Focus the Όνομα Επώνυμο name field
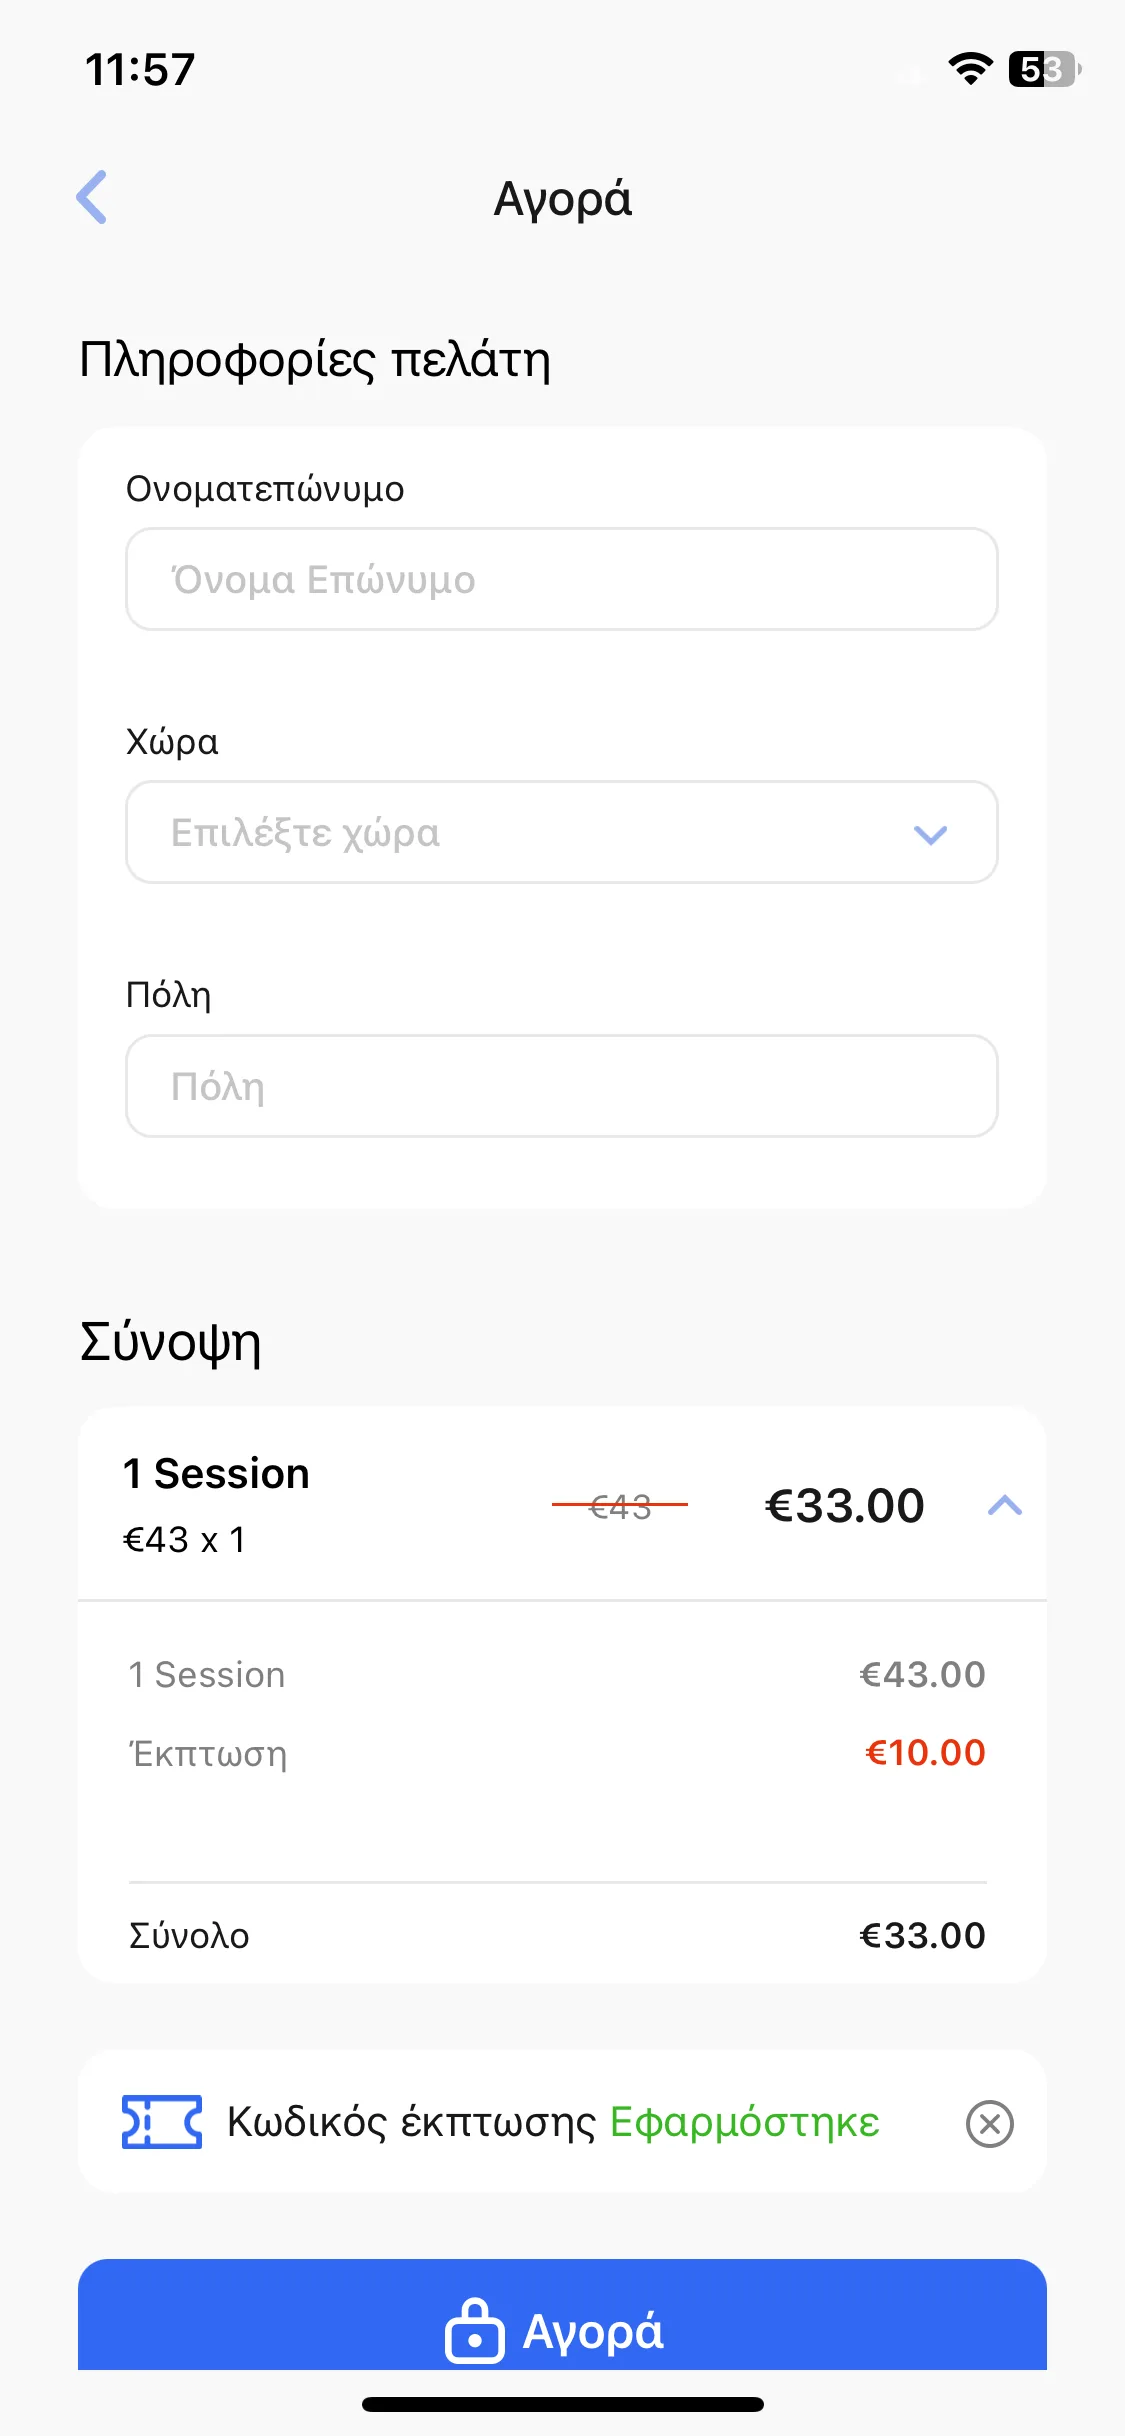The width and height of the screenshot is (1125, 2436). point(562,579)
